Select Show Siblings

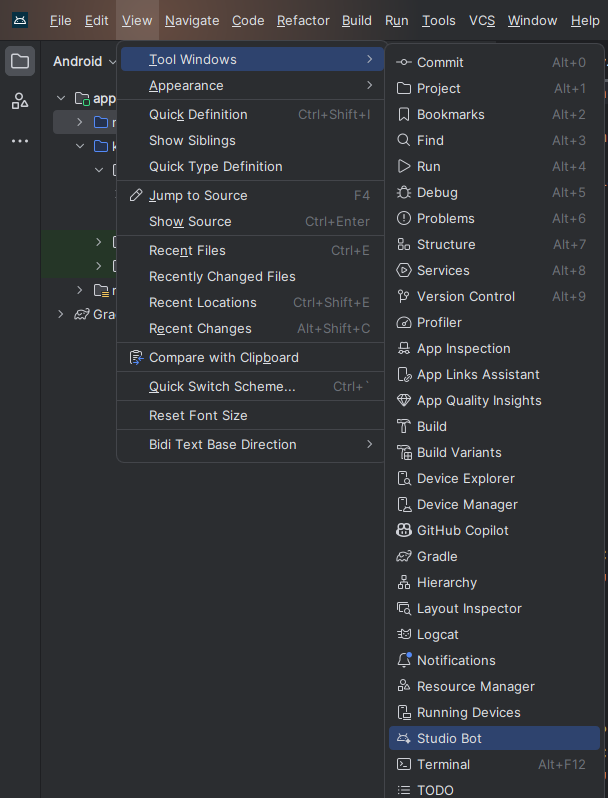(252, 140)
